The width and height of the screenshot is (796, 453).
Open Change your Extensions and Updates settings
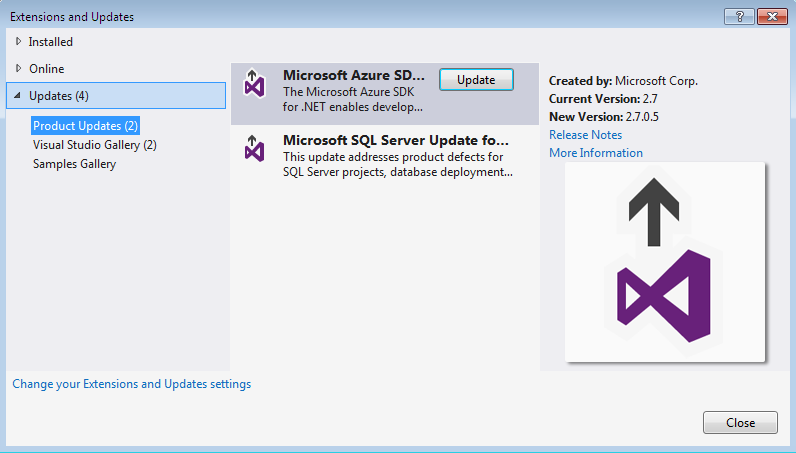[x=131, y=384]
